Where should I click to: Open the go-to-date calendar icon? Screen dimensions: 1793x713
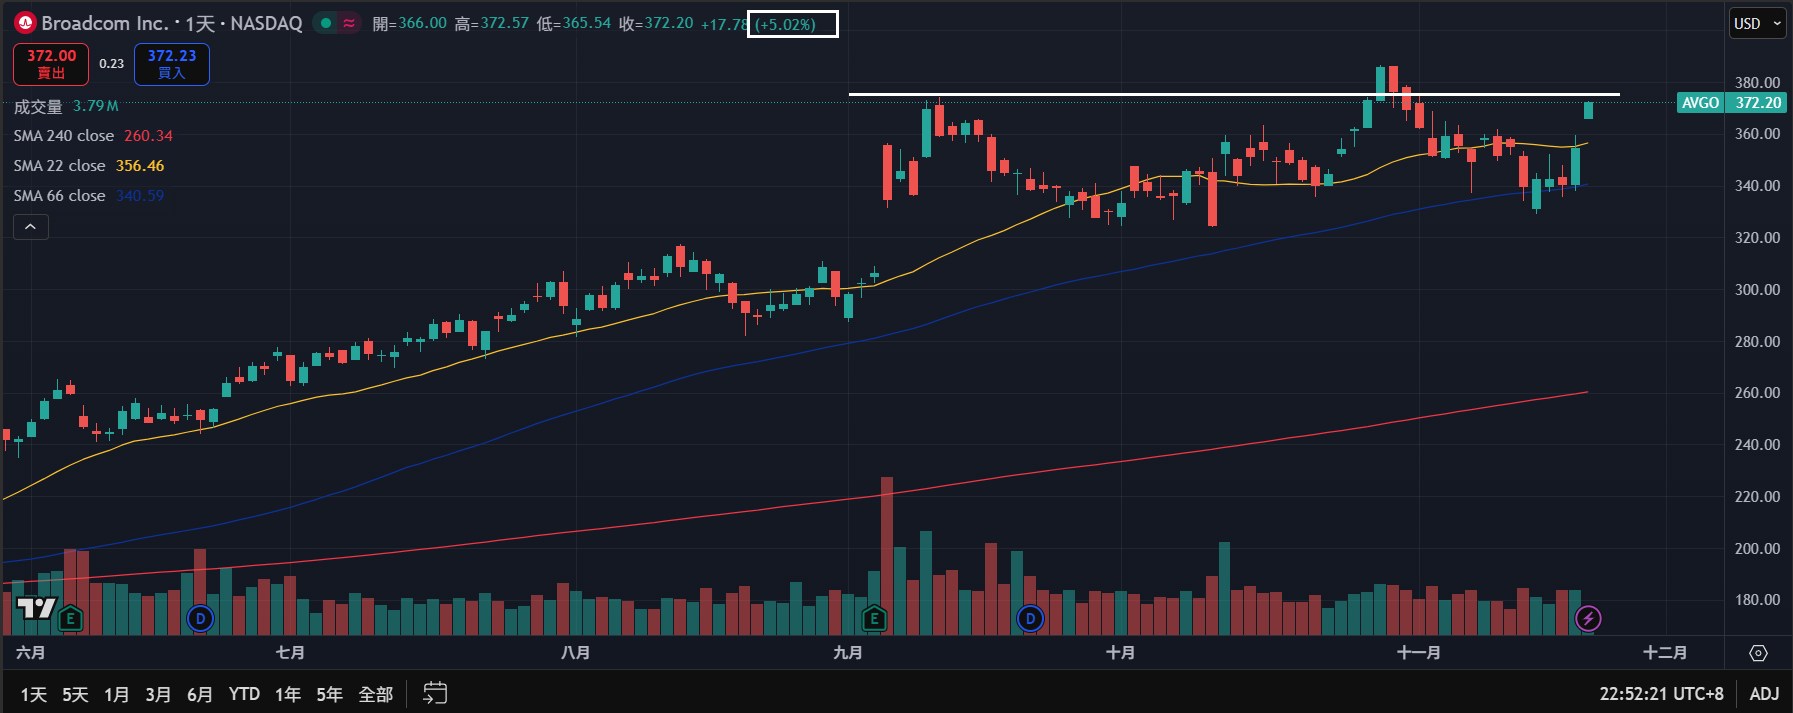[435, 693]
